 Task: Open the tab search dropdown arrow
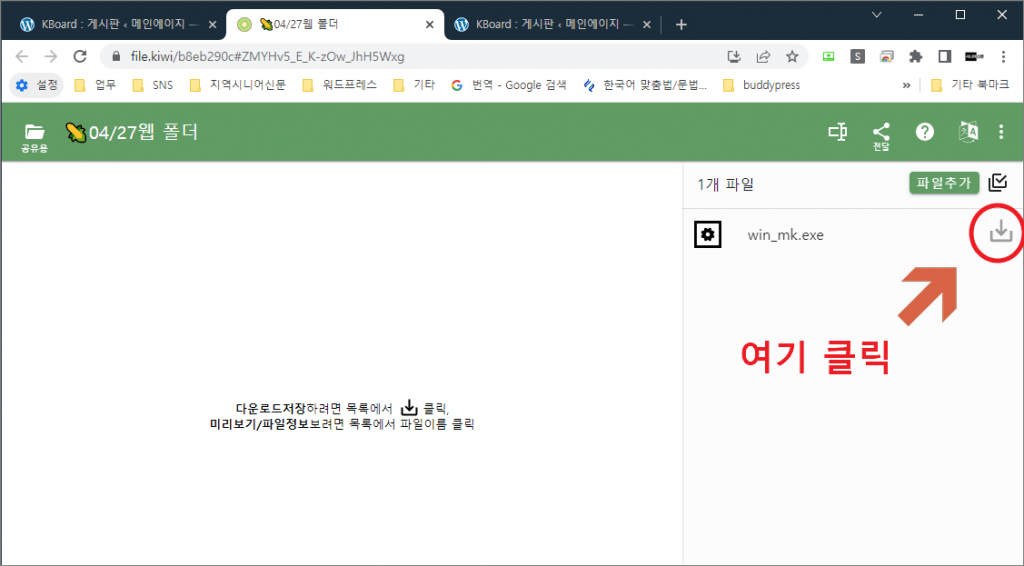click(x=876, y=14)
